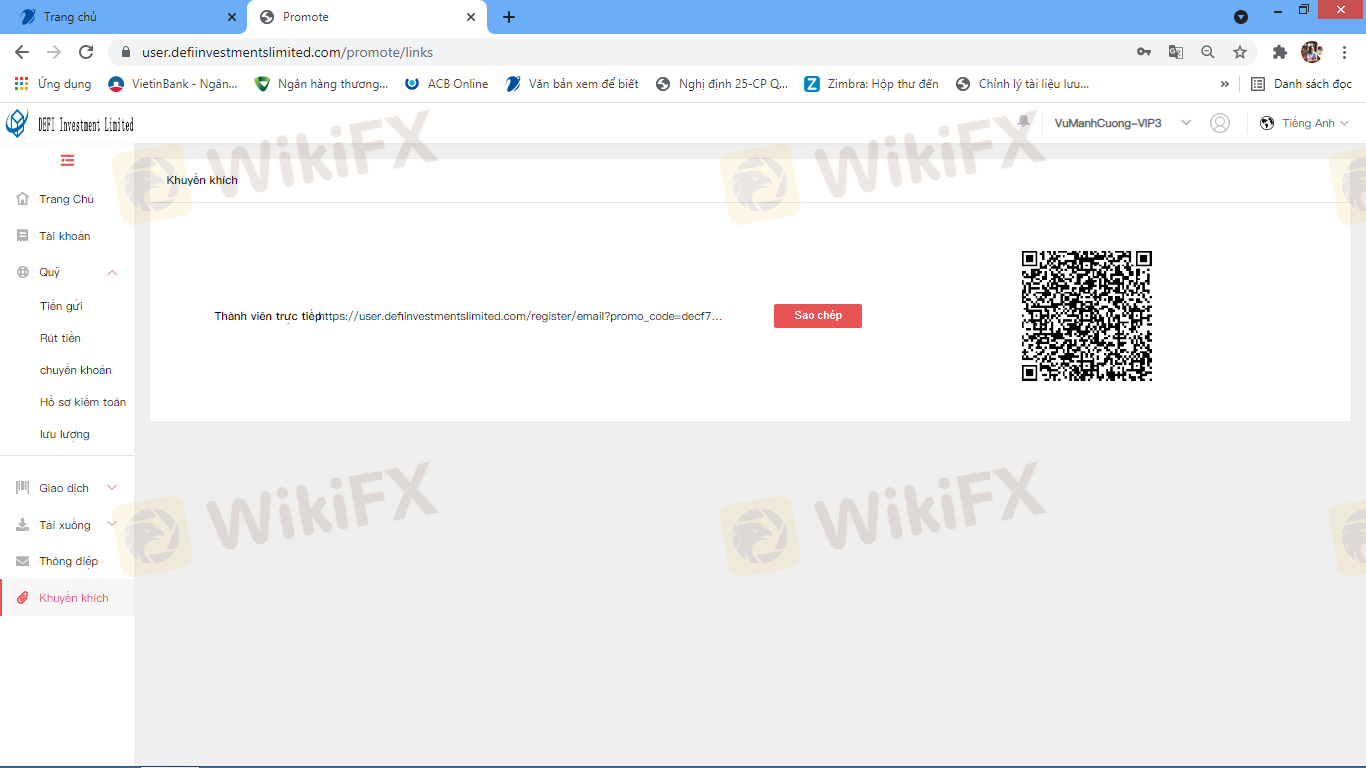Screen dimensions: 1366x768
Task: Open lưu lượng under Quỹ
Action: pos(66,434)
